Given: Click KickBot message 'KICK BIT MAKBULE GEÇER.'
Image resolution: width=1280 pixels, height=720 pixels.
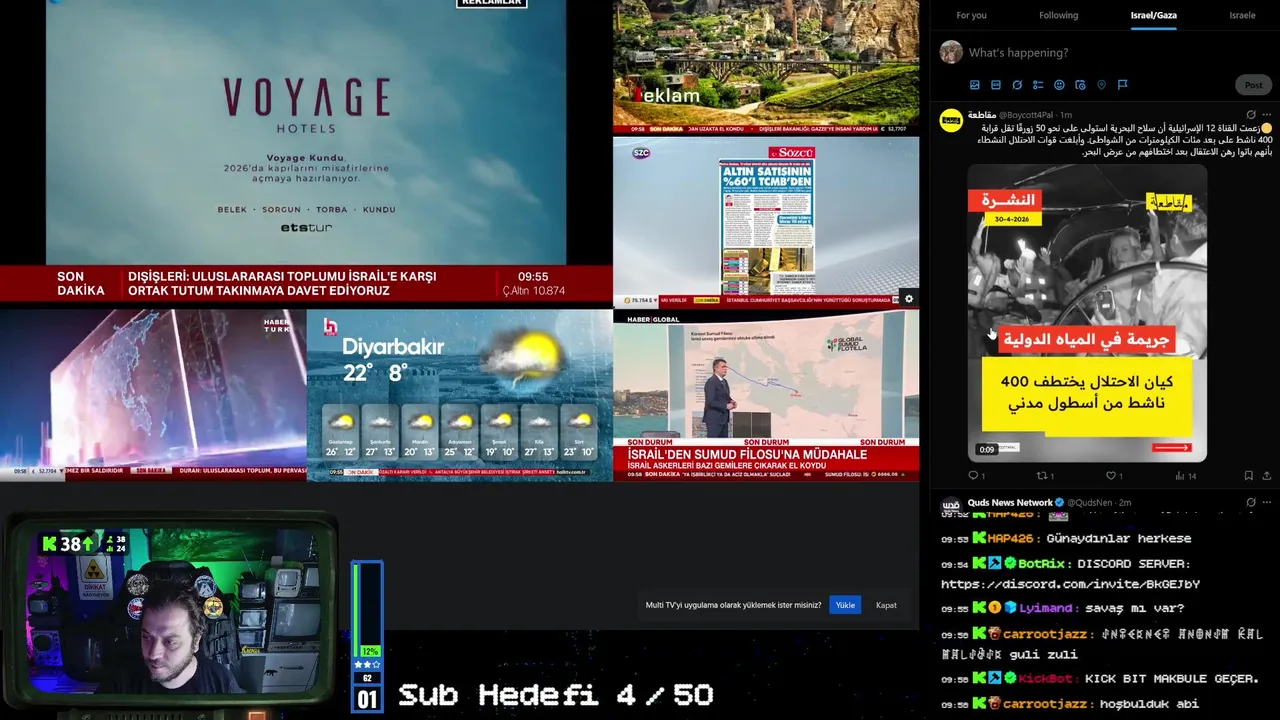Looking at the screenshot, I should point(1171,679).
